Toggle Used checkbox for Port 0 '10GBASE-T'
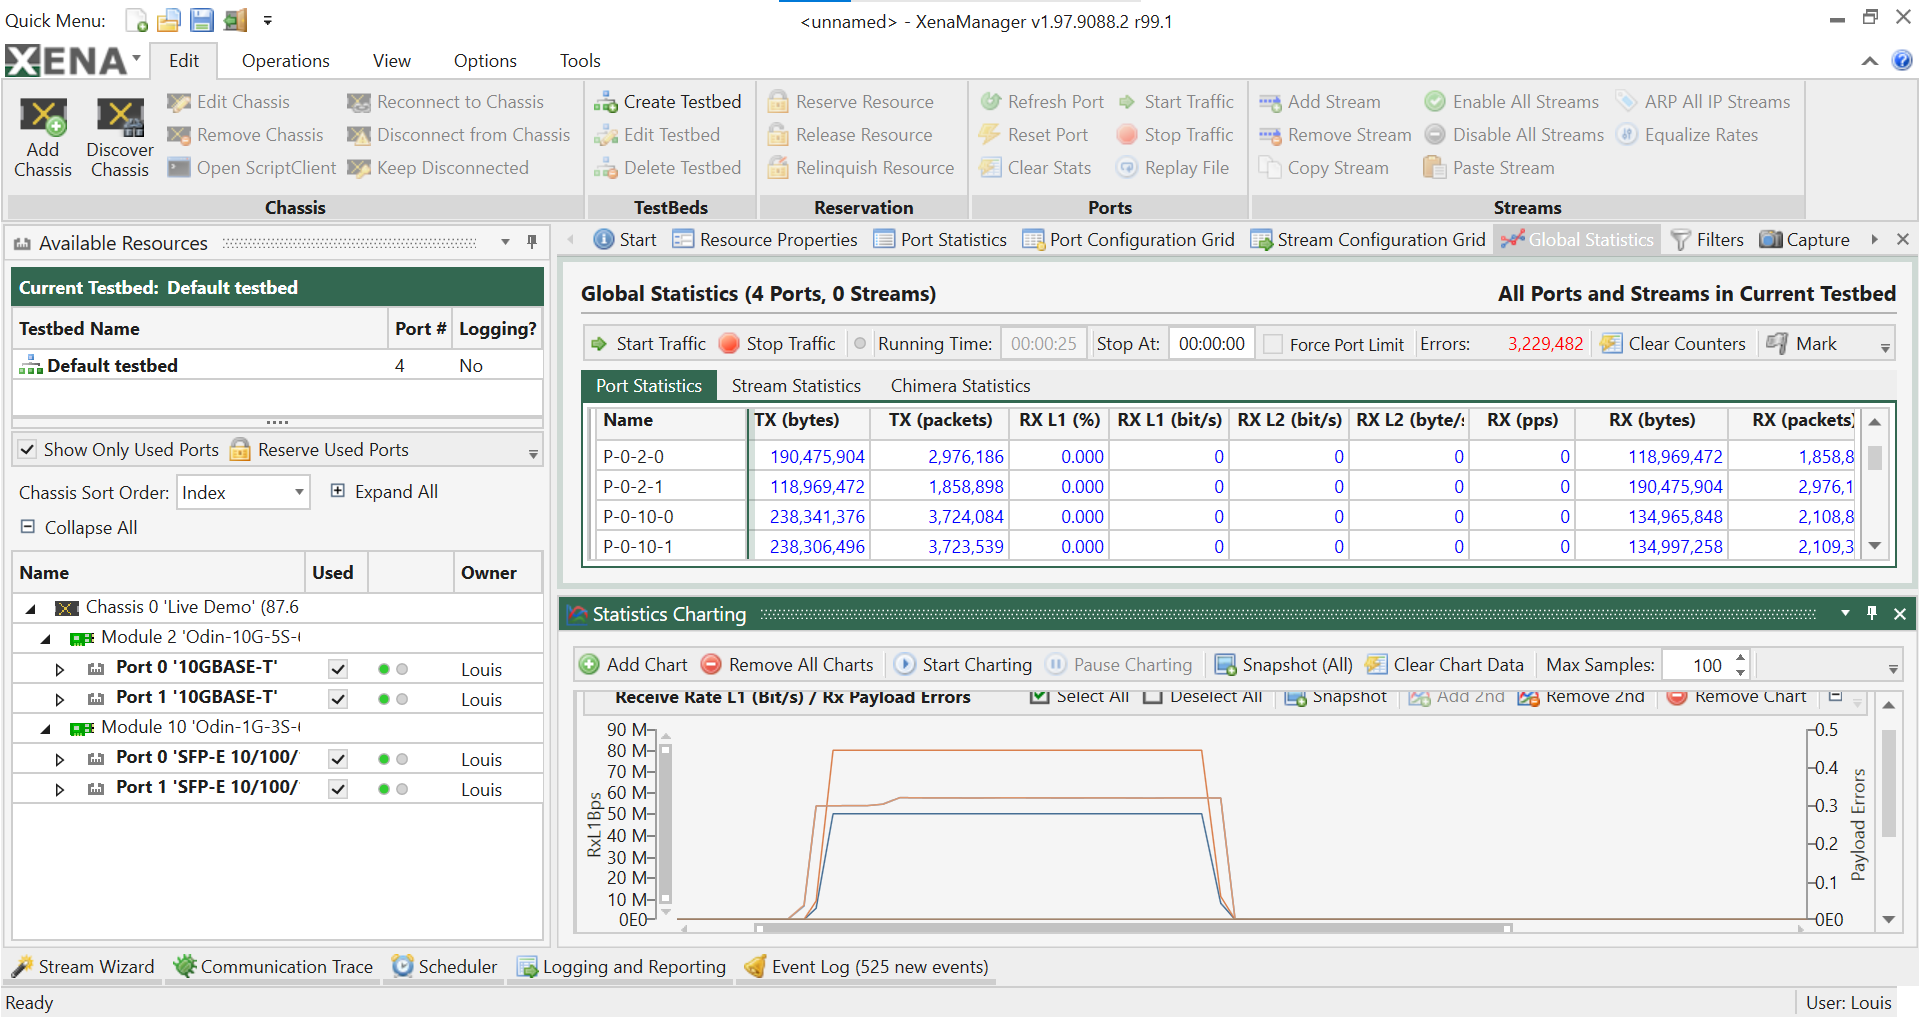 [x=338, y=669]
